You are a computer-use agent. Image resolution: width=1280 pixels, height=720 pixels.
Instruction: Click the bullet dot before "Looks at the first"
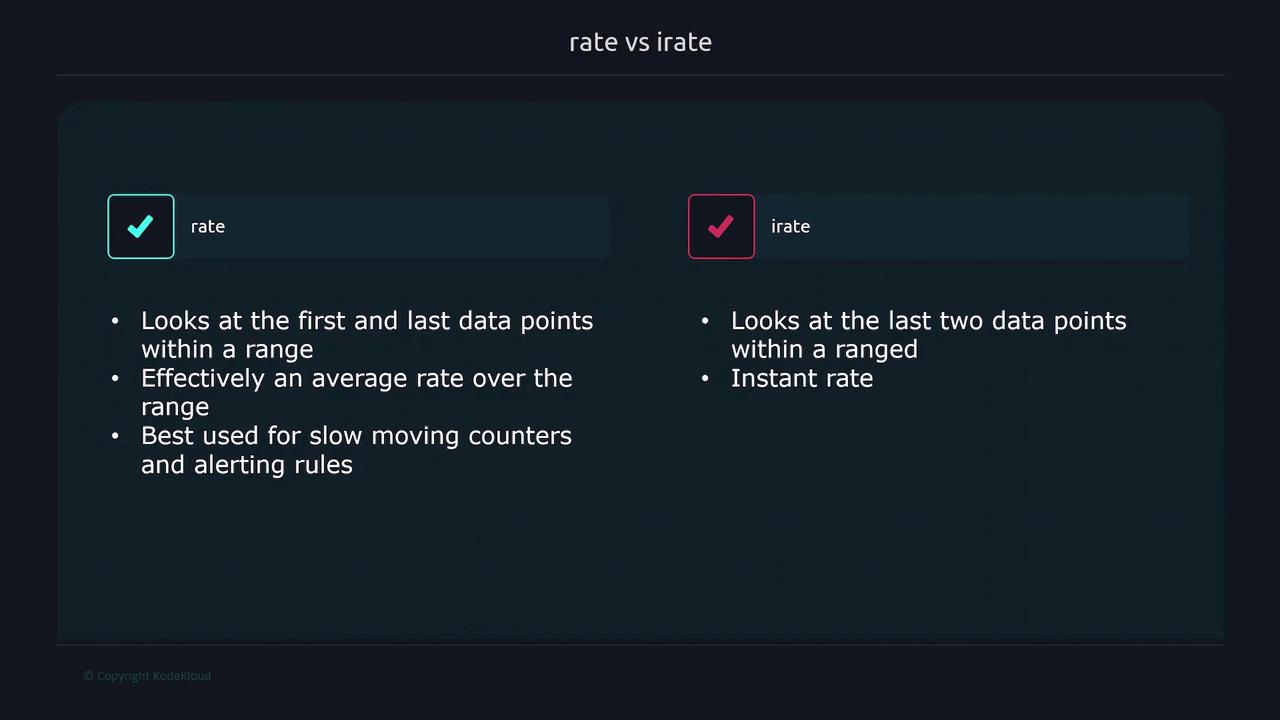pos(115,321)
